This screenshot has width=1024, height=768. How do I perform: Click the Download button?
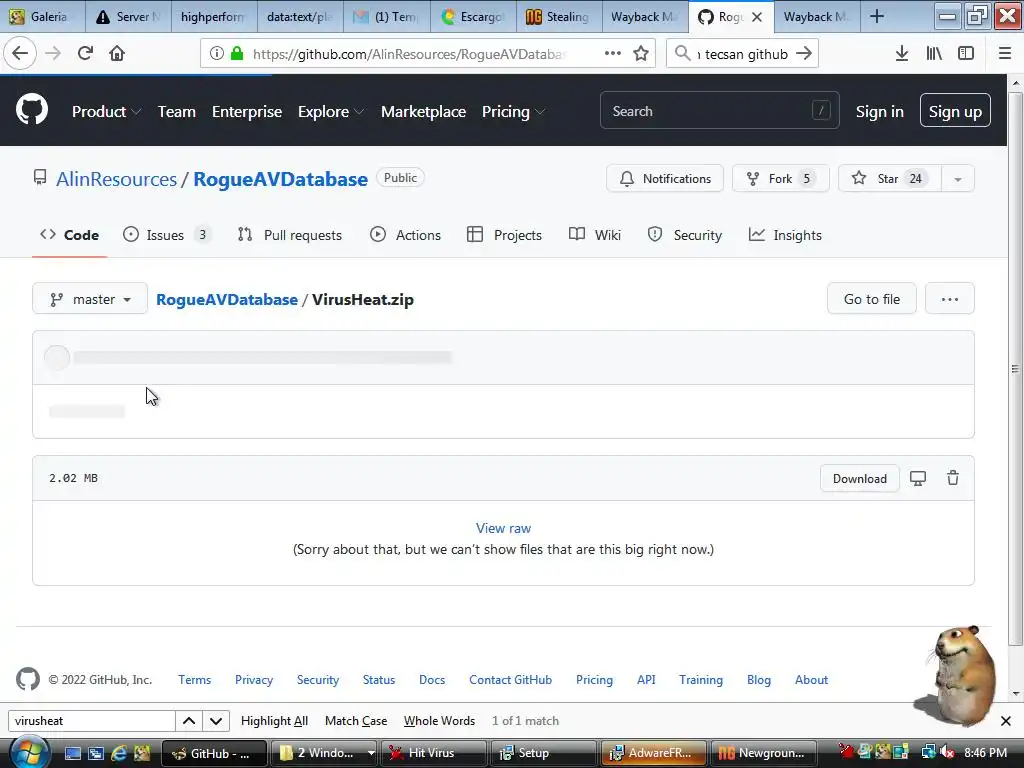[859, 478]
